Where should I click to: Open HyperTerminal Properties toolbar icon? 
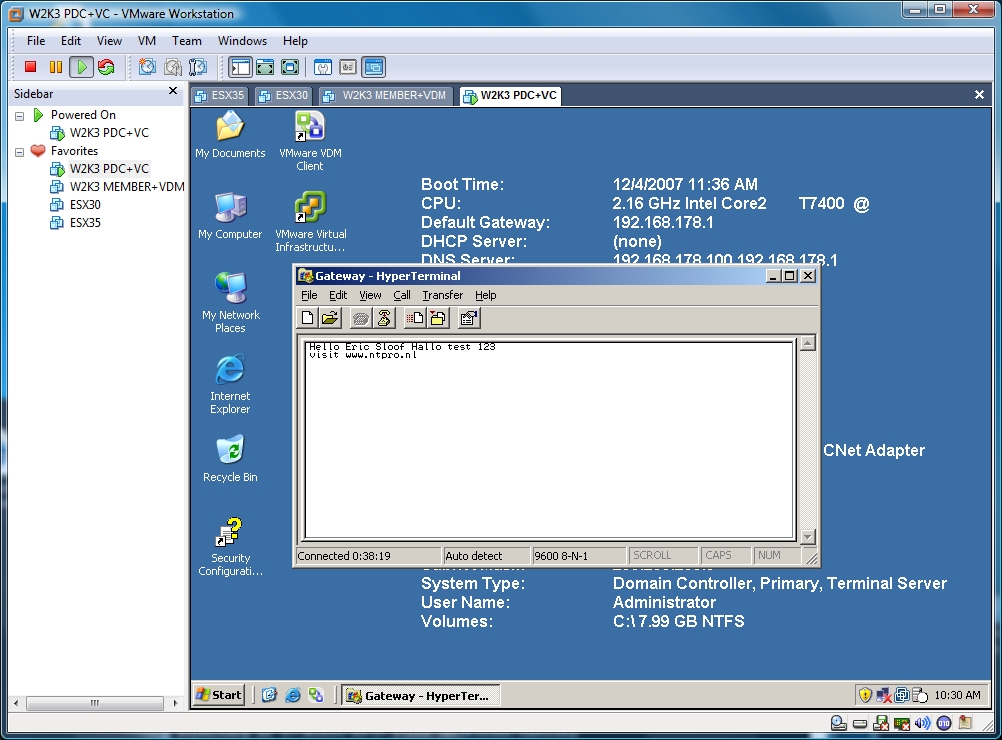click(468, 318)
